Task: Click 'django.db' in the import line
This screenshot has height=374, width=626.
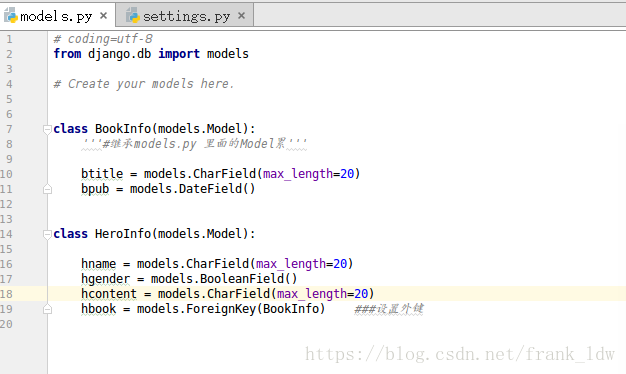Action: (120, 54)
